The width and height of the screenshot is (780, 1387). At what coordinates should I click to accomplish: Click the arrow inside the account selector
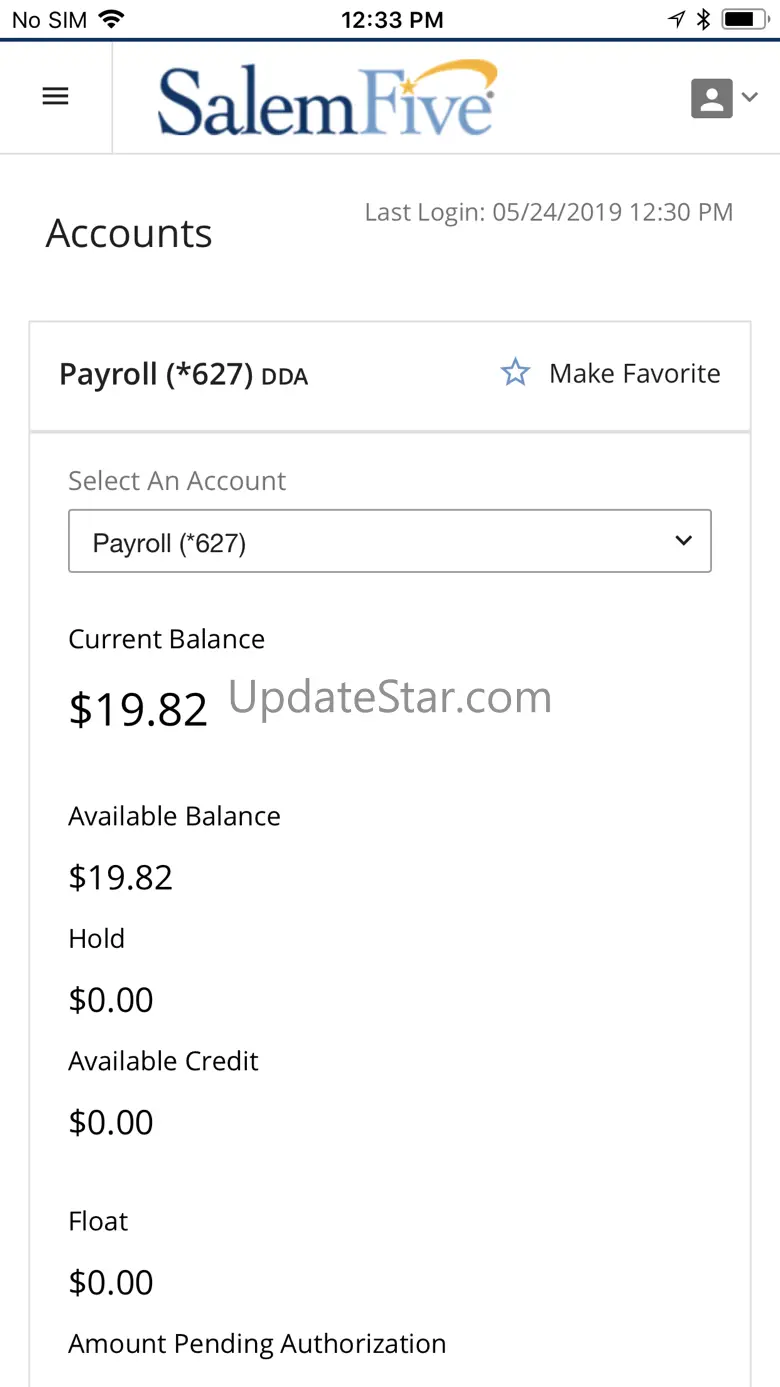click(684, 541)
